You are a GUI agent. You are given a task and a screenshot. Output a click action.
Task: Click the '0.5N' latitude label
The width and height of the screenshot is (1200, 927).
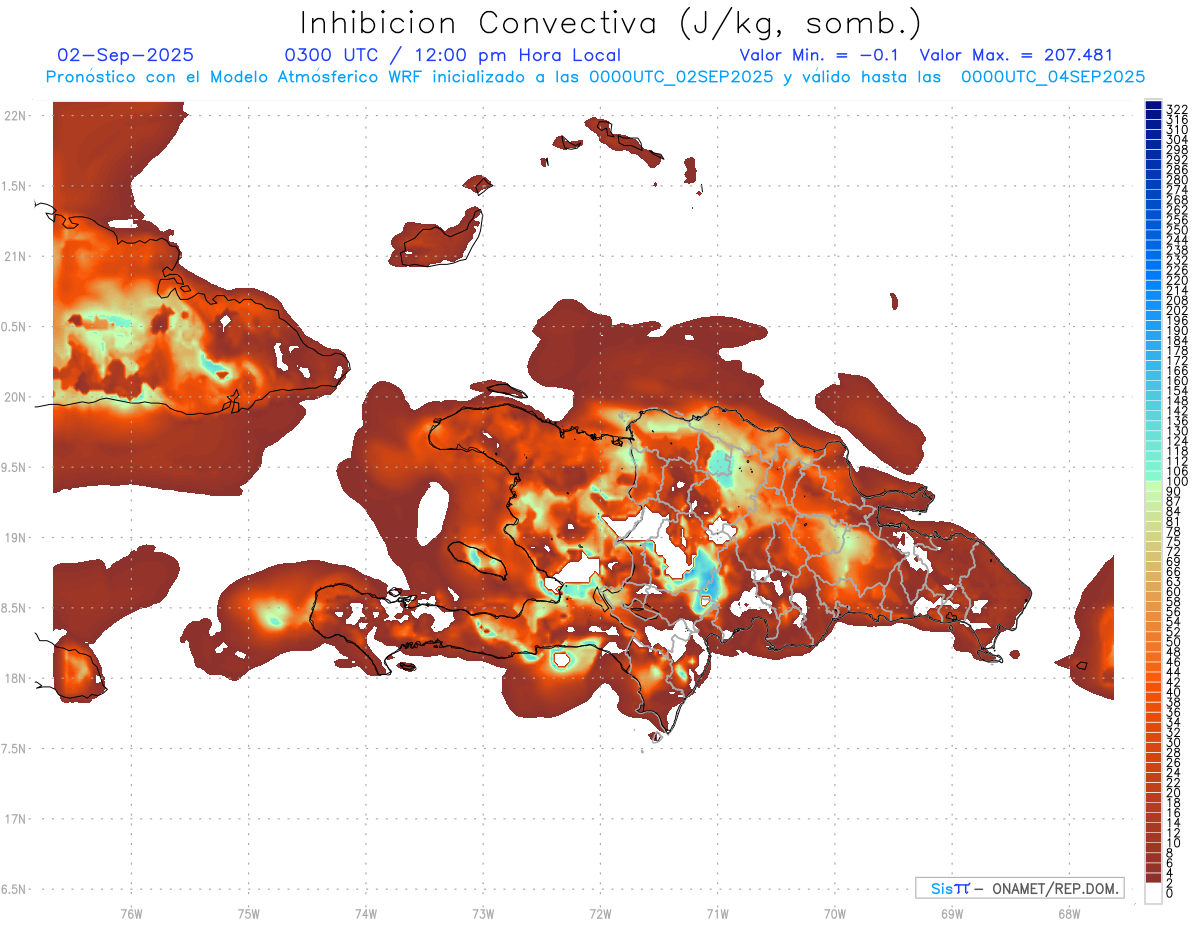15,327
